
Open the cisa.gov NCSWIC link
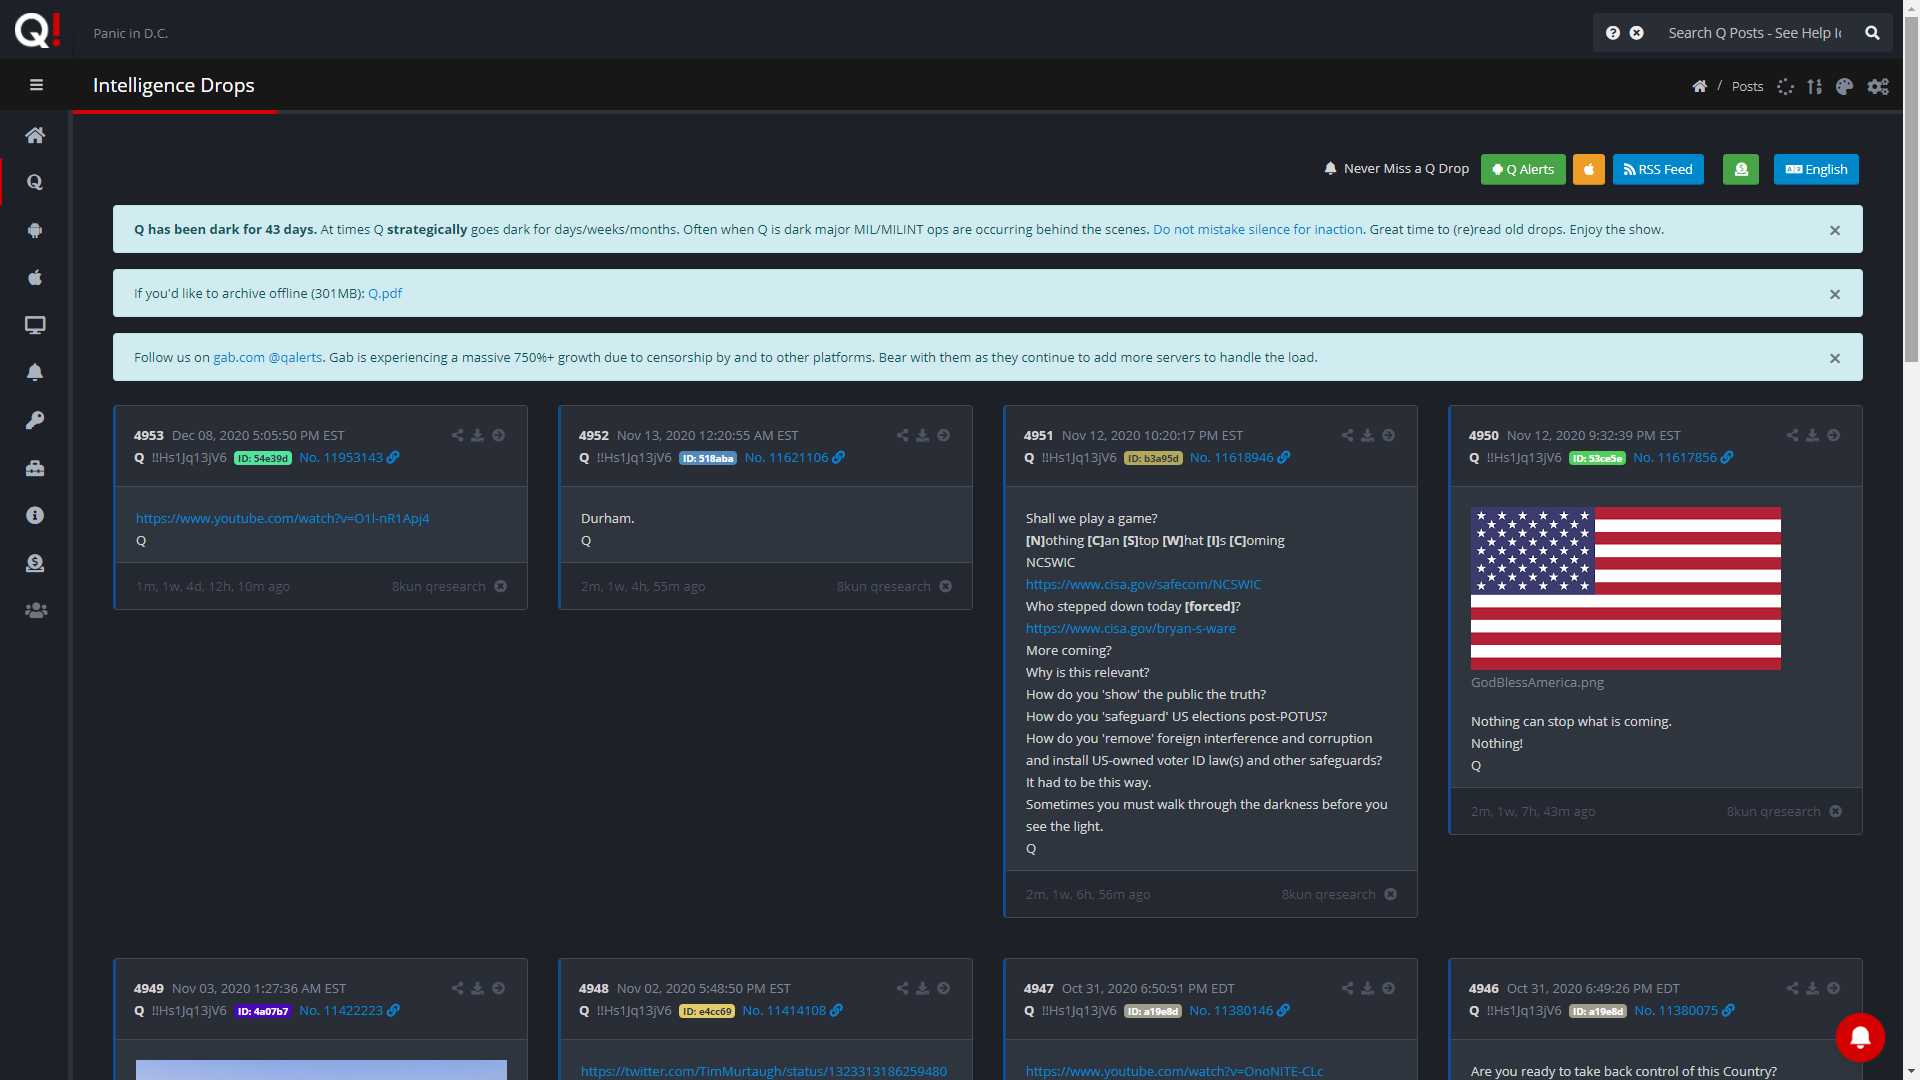(x=1143, y=584)
